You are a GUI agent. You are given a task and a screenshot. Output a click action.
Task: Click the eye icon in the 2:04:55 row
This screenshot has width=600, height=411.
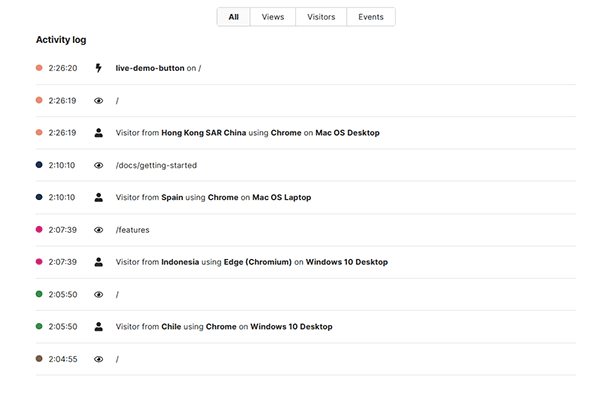98,358
